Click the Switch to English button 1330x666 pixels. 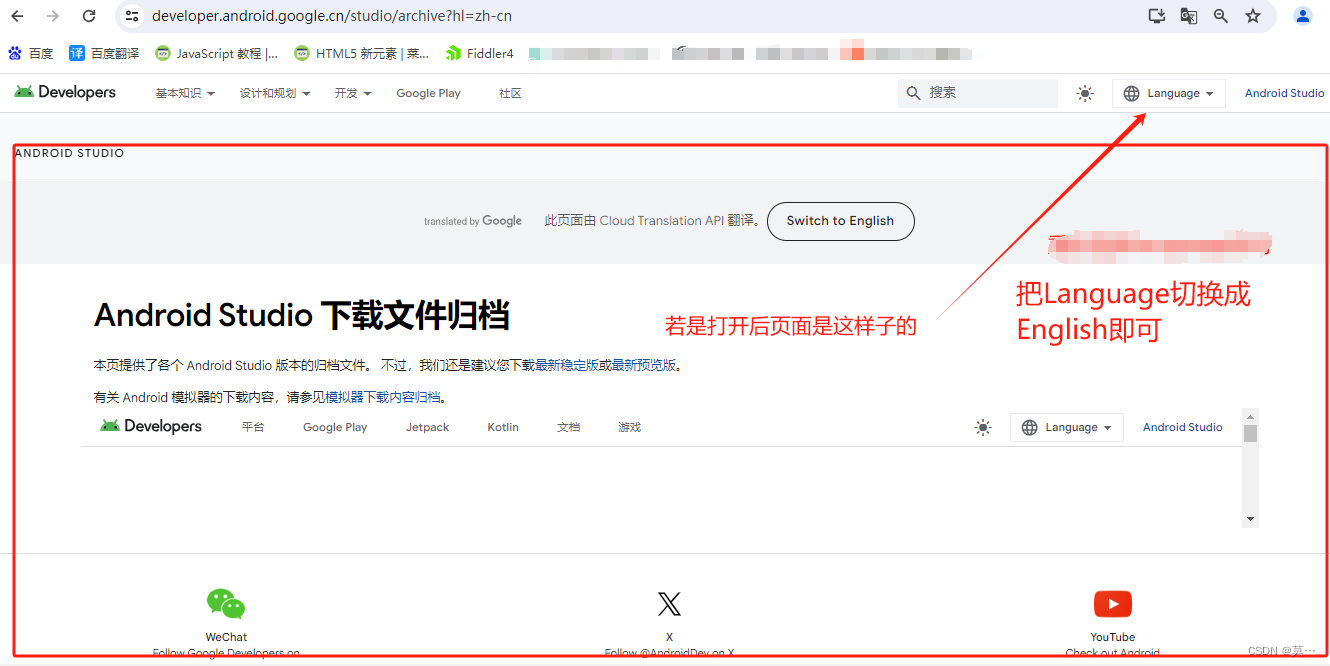pyautogui.click(x=840, y=221)
